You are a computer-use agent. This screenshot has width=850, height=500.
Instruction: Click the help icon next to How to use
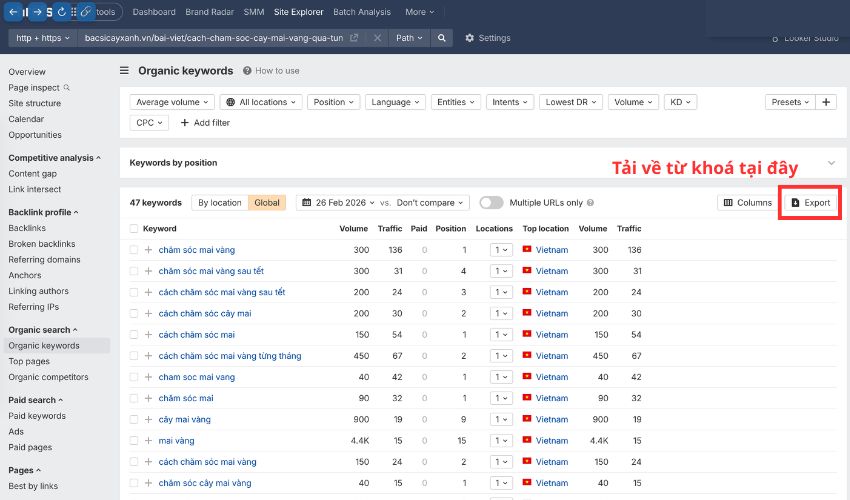(247, 71)
